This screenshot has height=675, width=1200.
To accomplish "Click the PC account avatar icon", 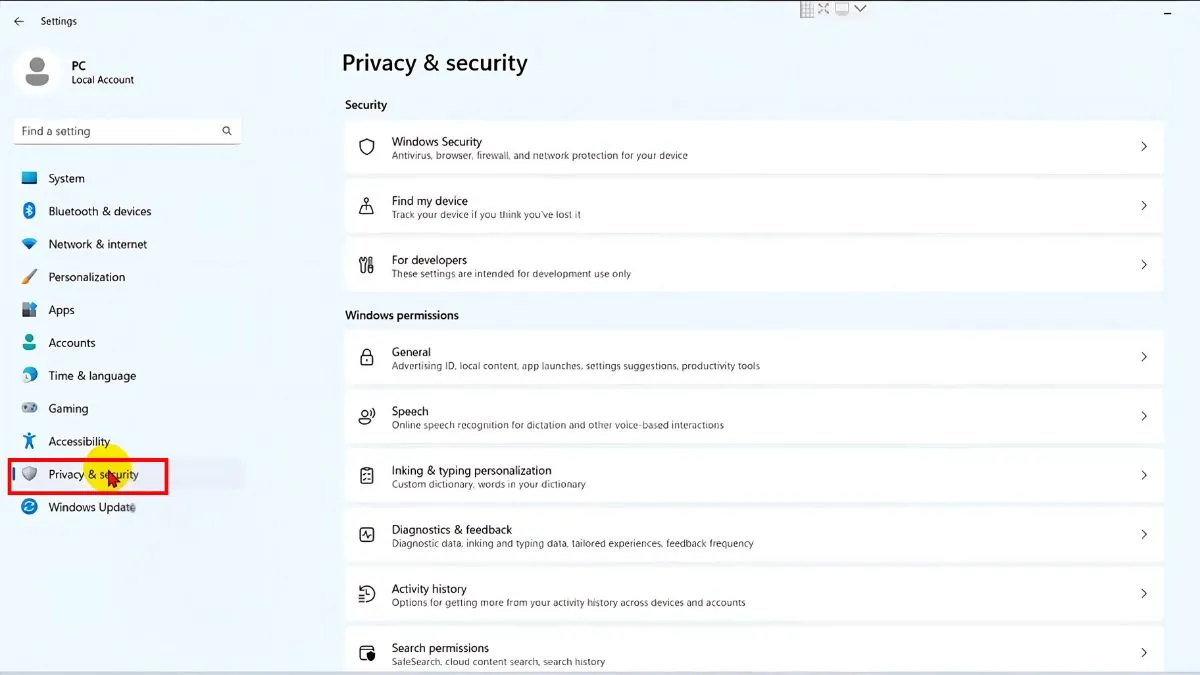I will [x=37, y=71].
